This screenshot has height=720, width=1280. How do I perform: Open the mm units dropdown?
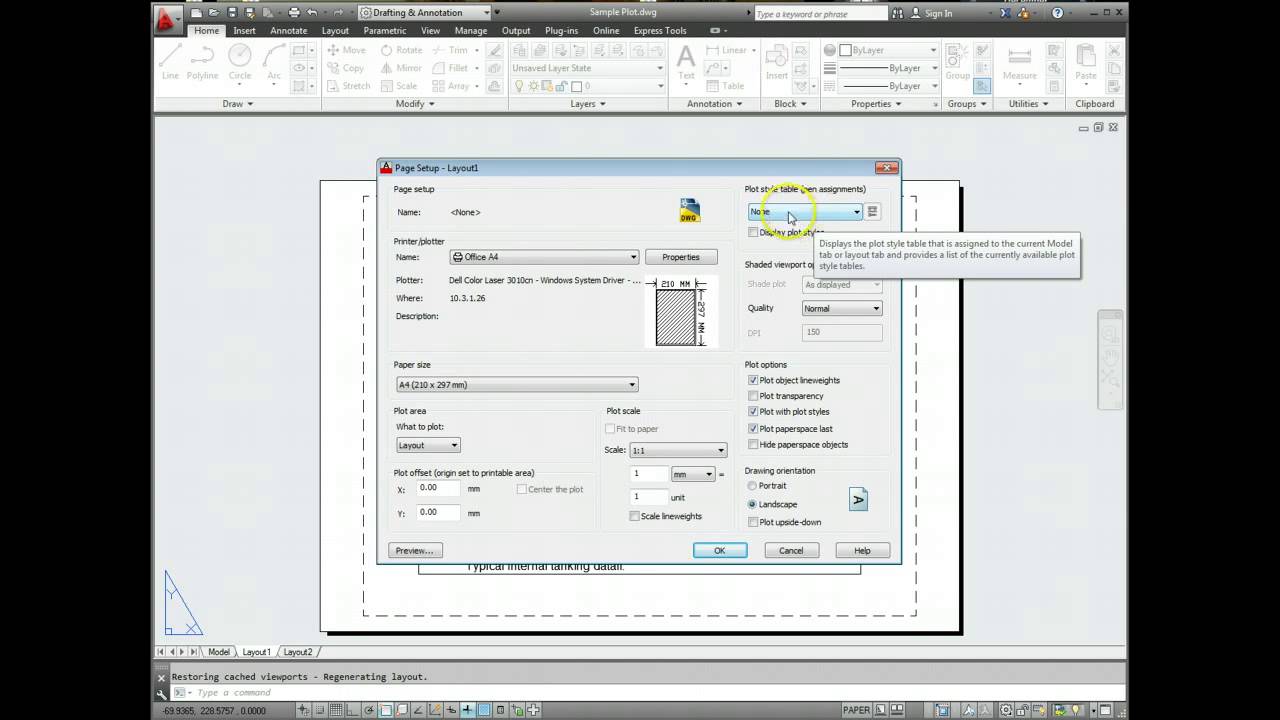(693, 474)
